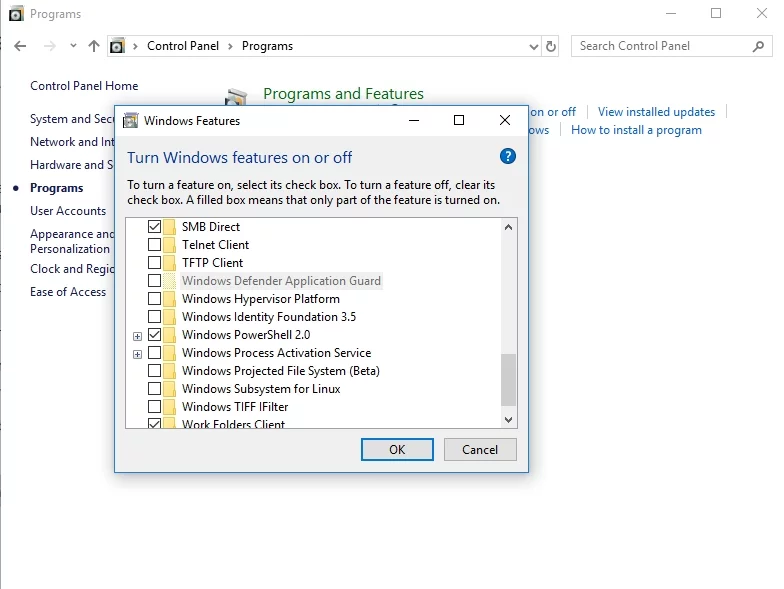Enable Windows Subsystem for Linux checkbox
Viewport: 784px width, 589px height.
154,388
